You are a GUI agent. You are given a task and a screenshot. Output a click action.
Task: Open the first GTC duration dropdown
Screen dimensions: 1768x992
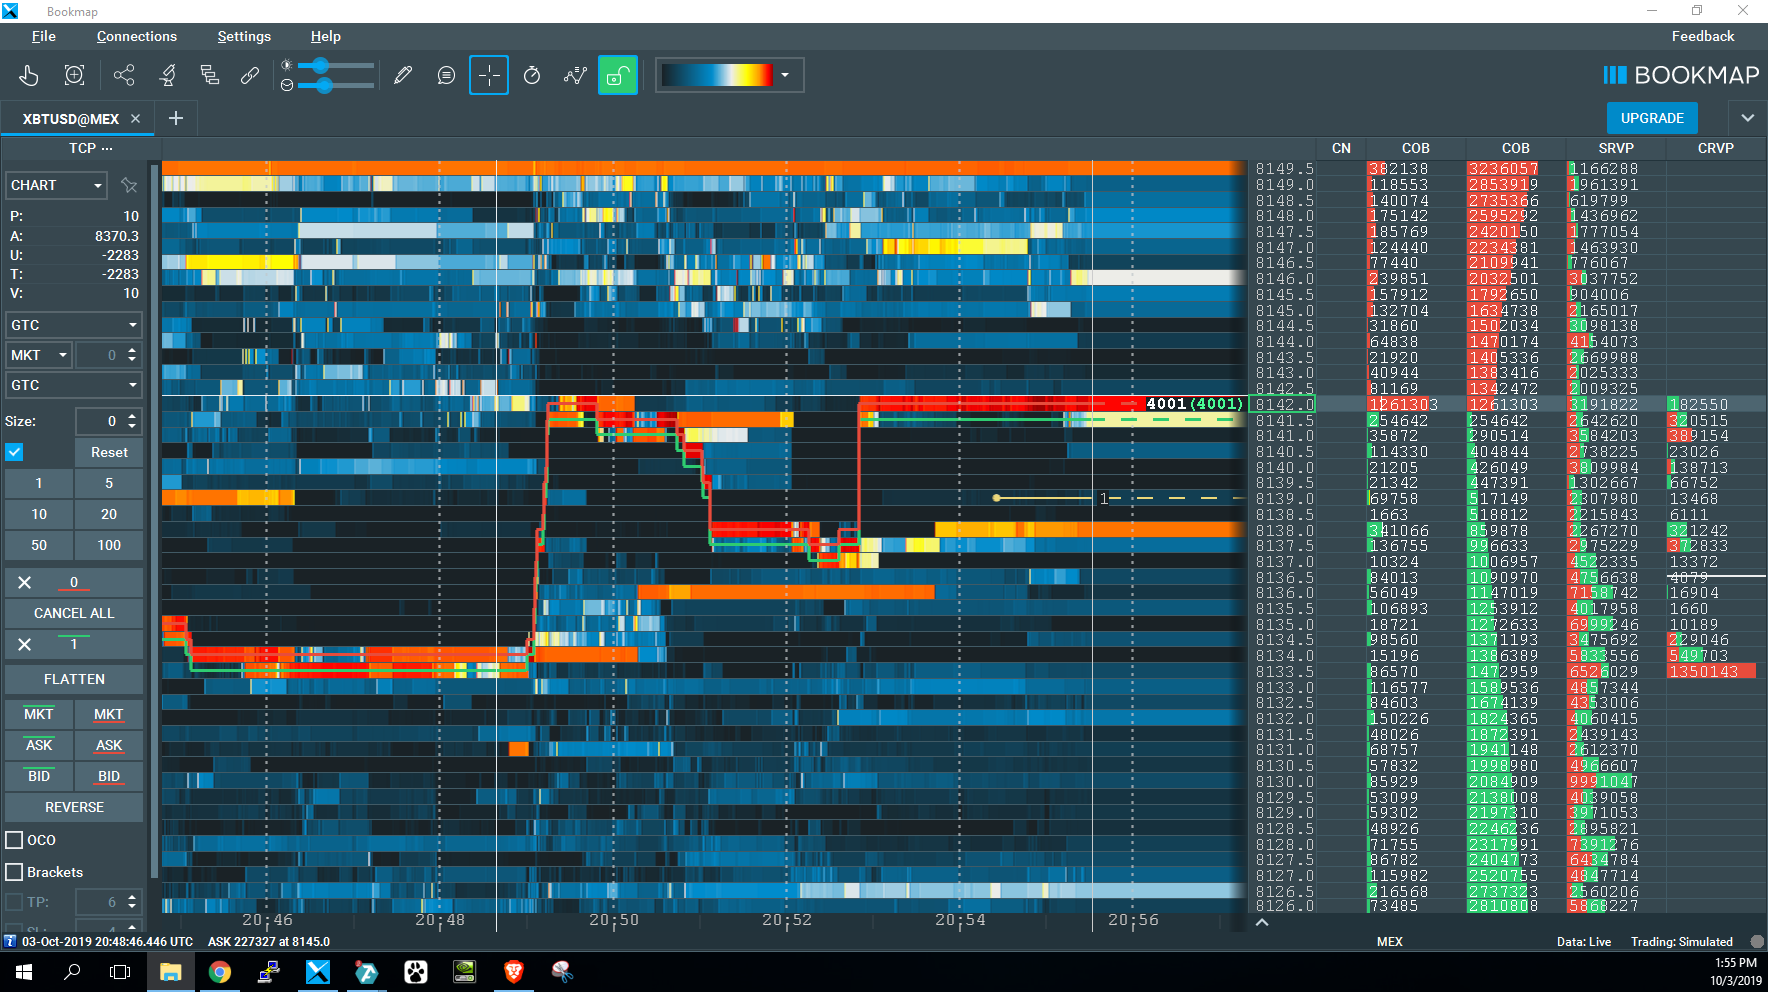point(74,325)
